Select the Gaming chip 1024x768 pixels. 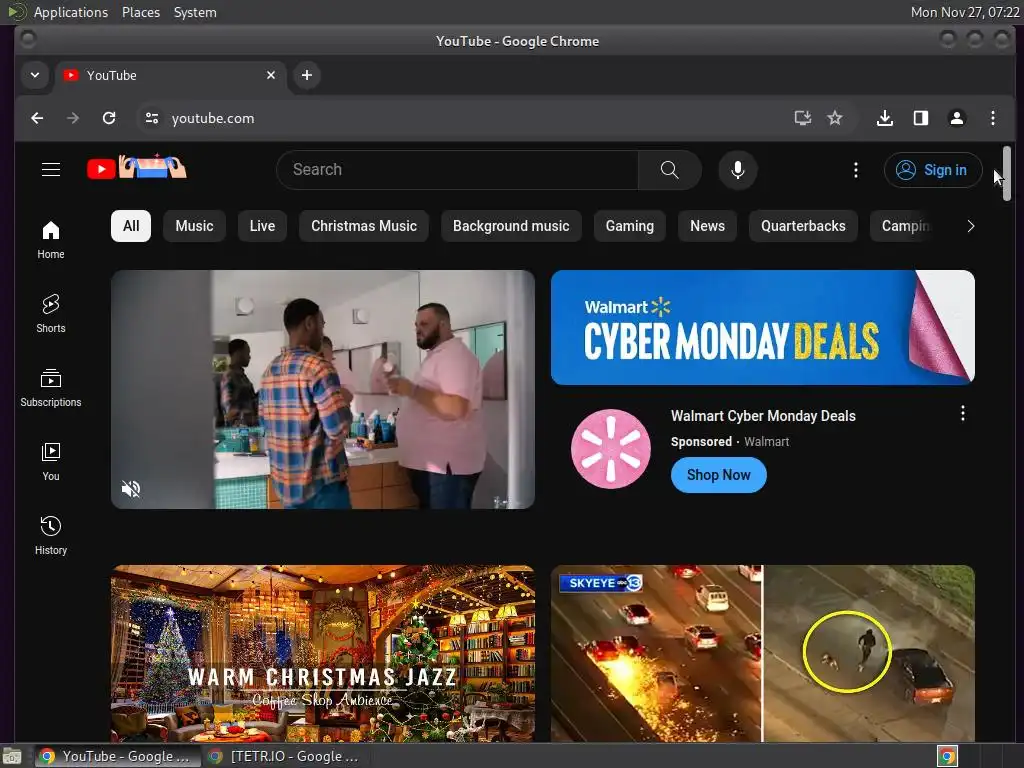[x=630, y=226]
